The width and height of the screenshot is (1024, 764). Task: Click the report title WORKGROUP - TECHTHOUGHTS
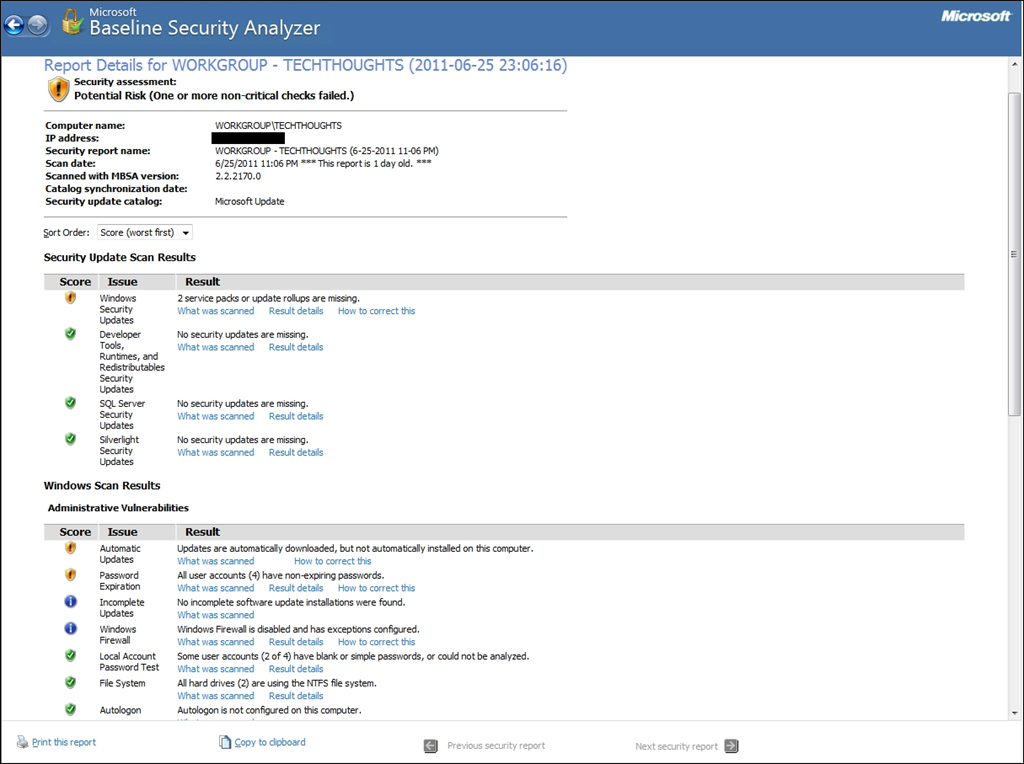tap(306, 65)
